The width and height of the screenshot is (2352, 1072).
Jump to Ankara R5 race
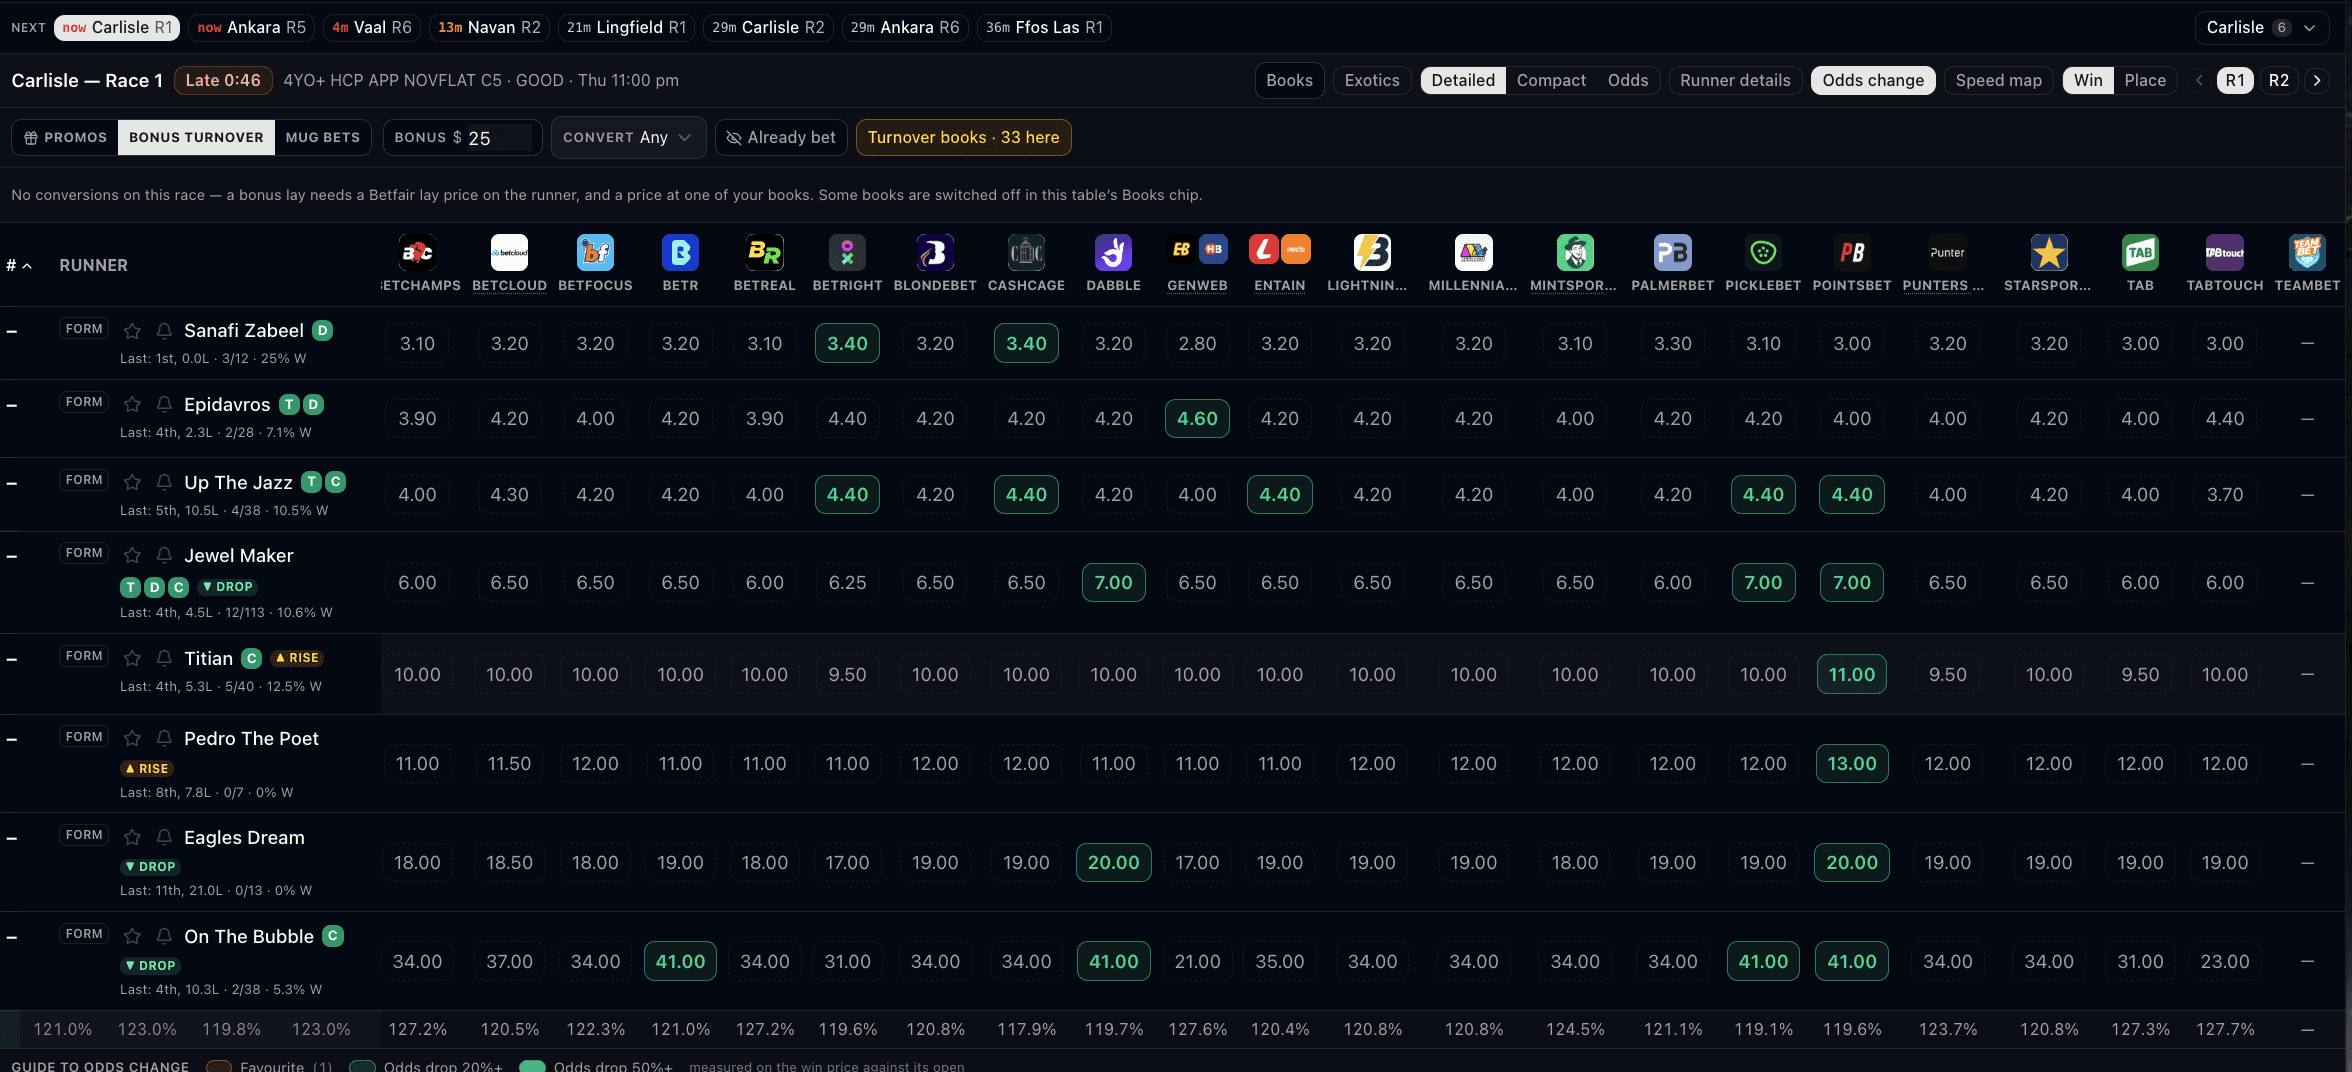tap(252, 27)
